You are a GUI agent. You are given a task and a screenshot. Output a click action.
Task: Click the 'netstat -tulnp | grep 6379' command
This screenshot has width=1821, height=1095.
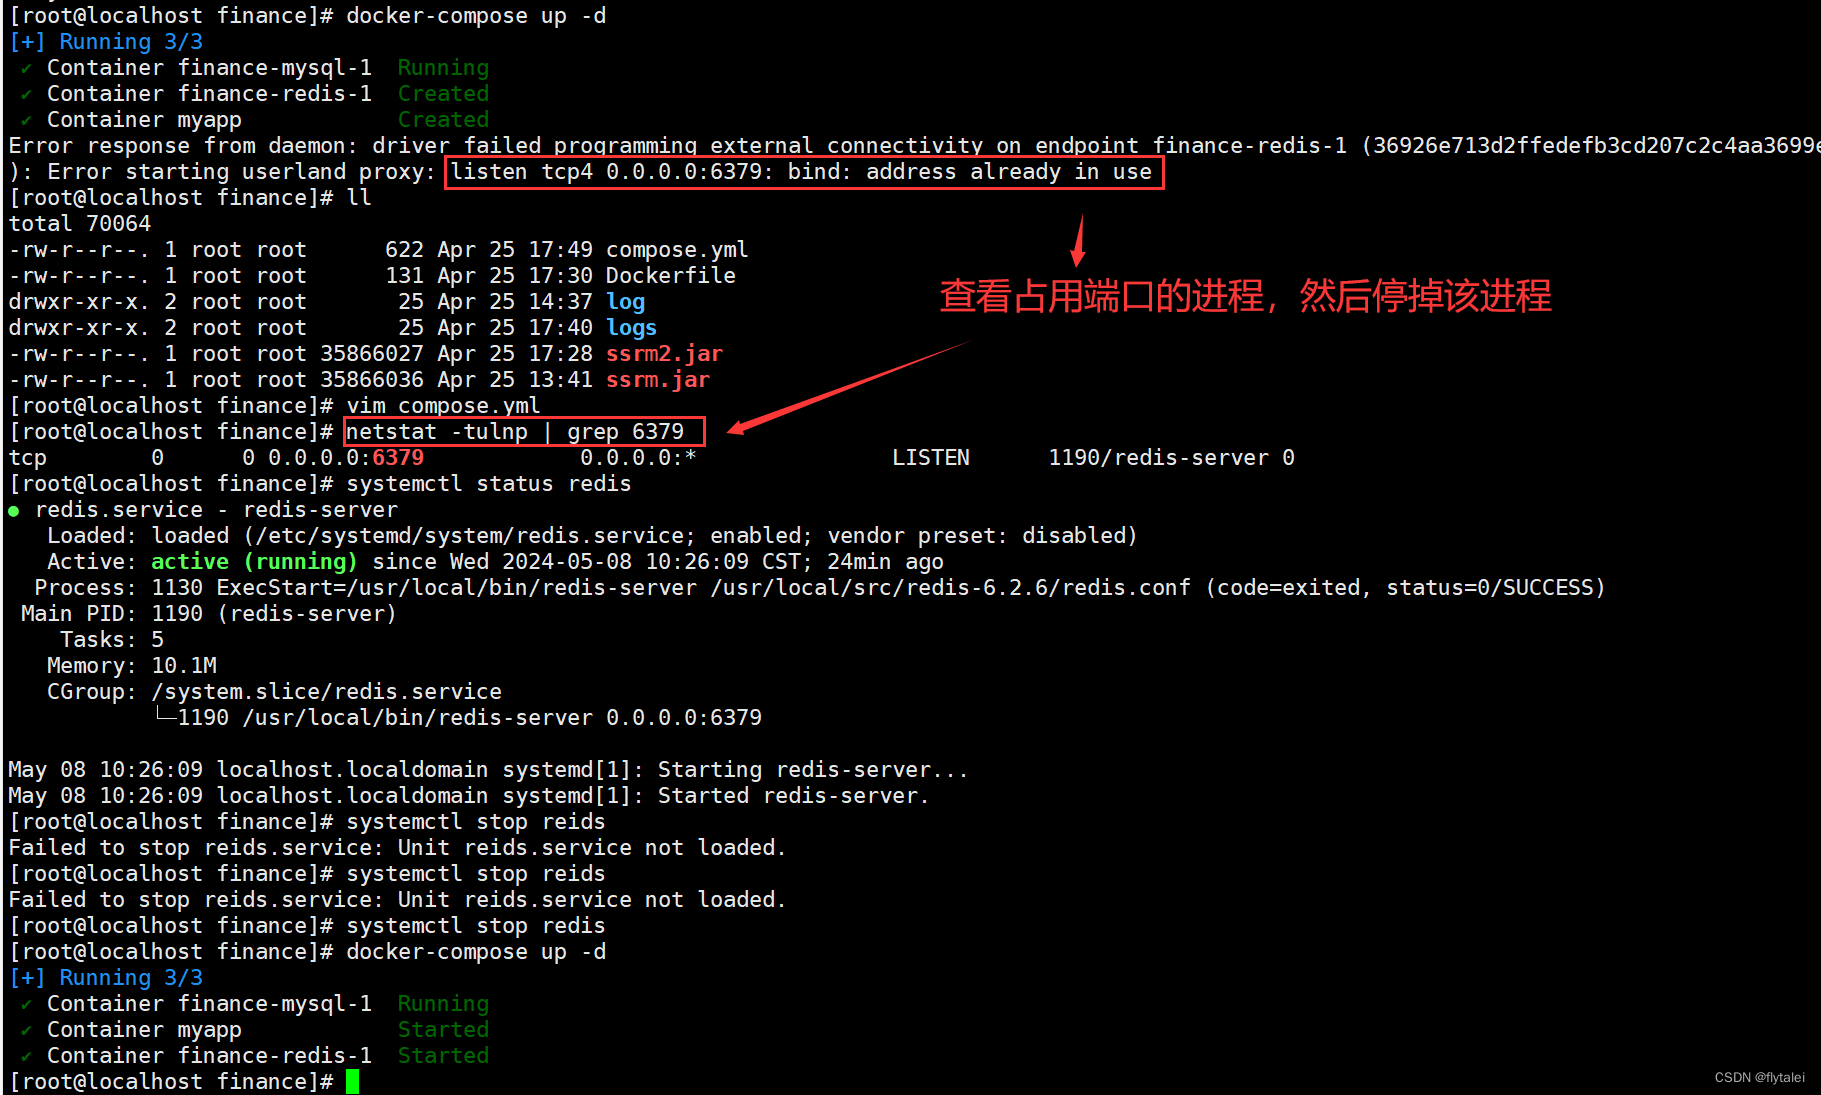click(x=515, y=432)
